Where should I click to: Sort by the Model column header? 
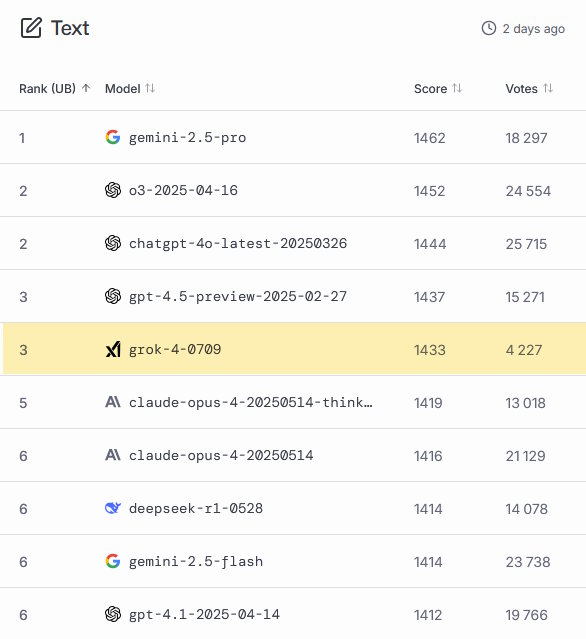(130, 88)
